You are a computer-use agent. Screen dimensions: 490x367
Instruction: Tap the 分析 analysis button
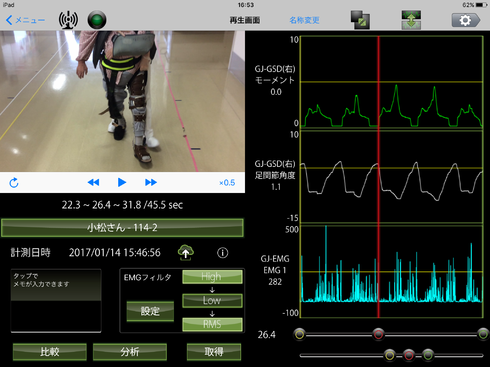click(x=130, y=352)
